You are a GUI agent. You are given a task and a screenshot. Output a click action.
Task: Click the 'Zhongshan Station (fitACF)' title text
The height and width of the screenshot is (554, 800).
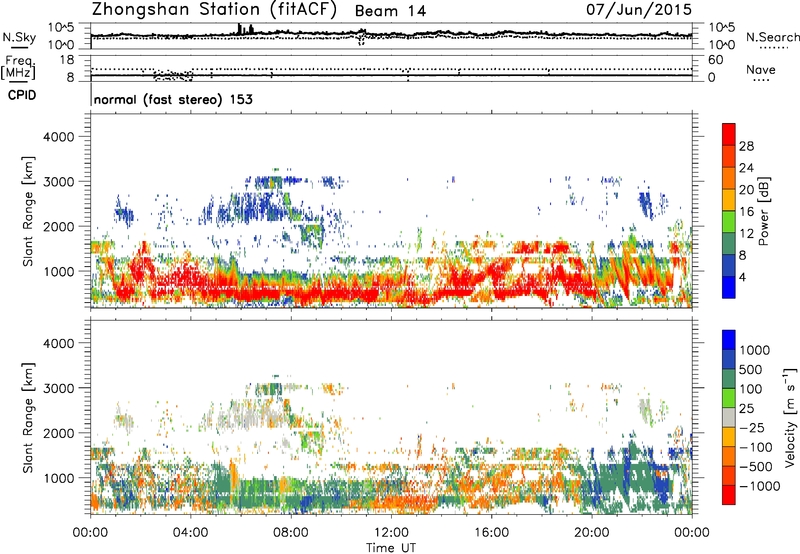(x=214, y=10)
